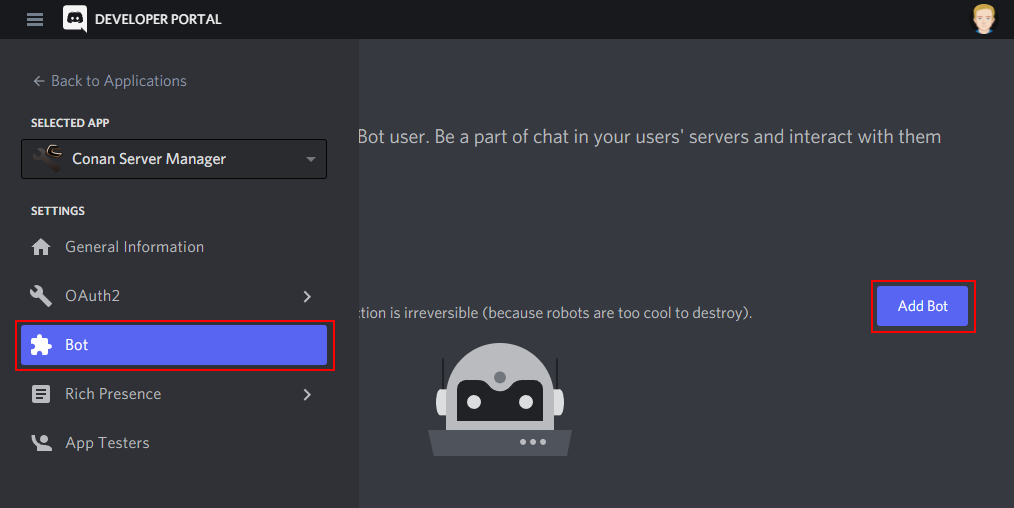The image size is (1014, 508).
Task: Open the hamburger menu icon
Action: pyautogui.click(x=35, y=19)
